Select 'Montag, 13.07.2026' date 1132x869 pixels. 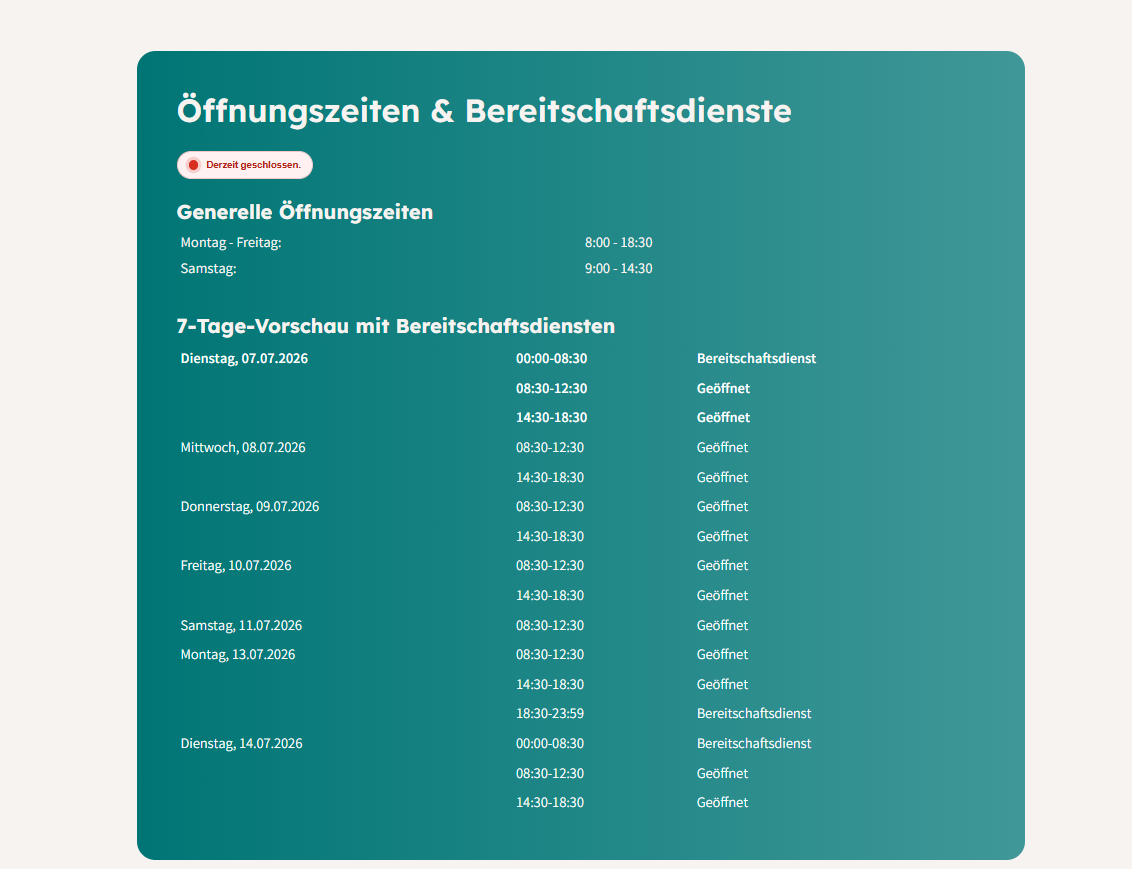[x=238, y=655]
